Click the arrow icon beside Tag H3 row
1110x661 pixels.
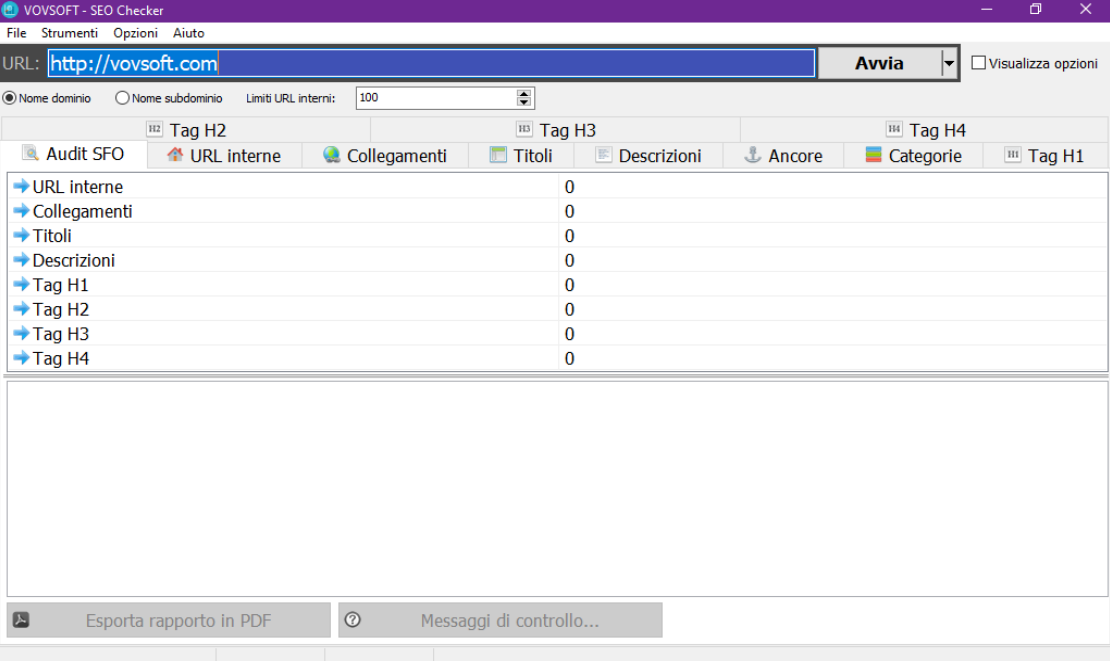[21, 333]
